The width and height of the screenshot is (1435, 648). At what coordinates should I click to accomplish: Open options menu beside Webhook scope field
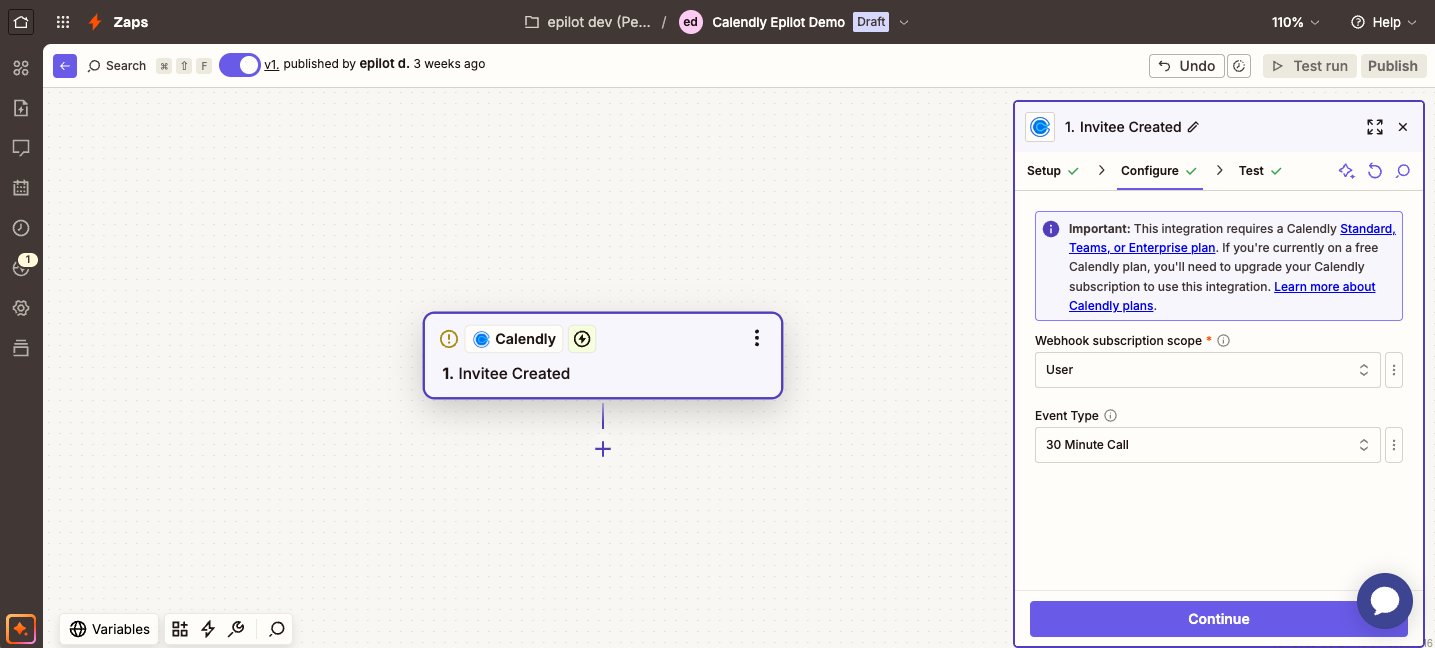coord(1394,370)
